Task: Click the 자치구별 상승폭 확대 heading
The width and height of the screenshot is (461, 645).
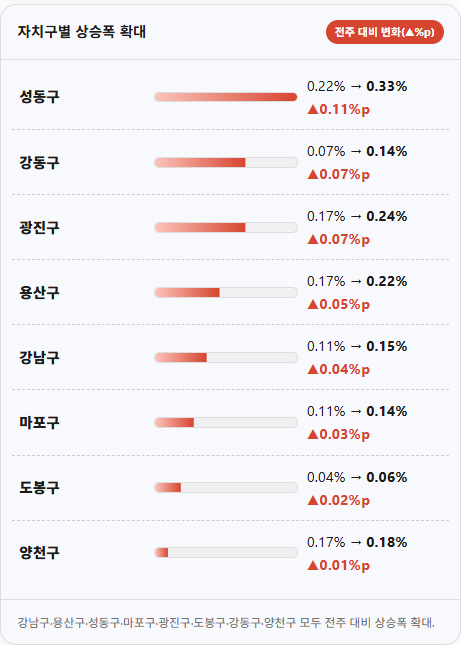Action: [81, 32]
